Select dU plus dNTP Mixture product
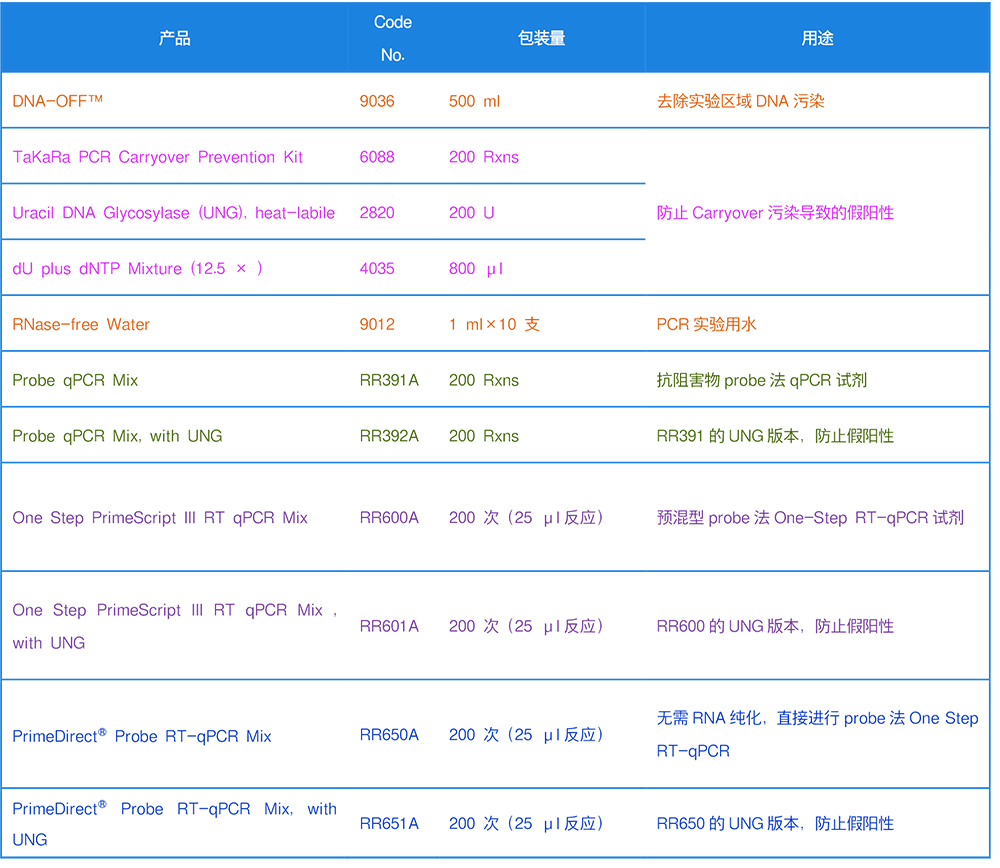 coord(138,268)
